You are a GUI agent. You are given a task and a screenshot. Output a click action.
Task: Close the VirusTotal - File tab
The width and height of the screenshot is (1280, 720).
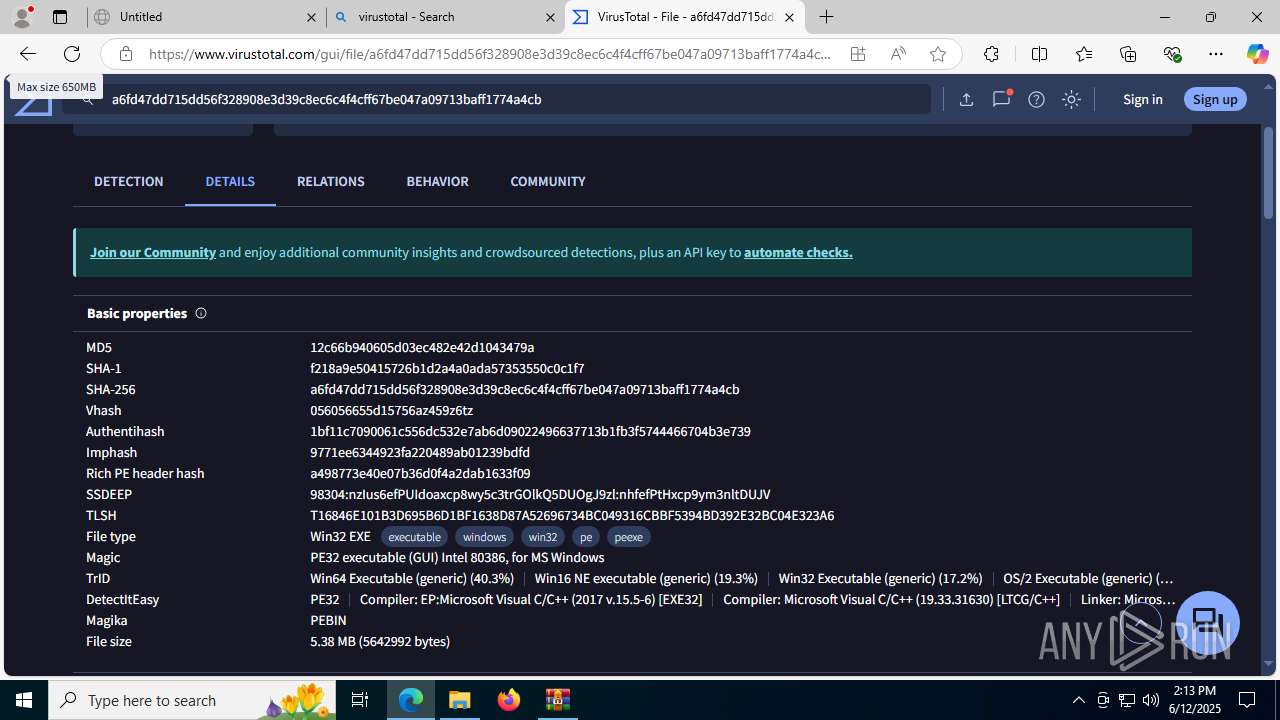tap(789, 17)
